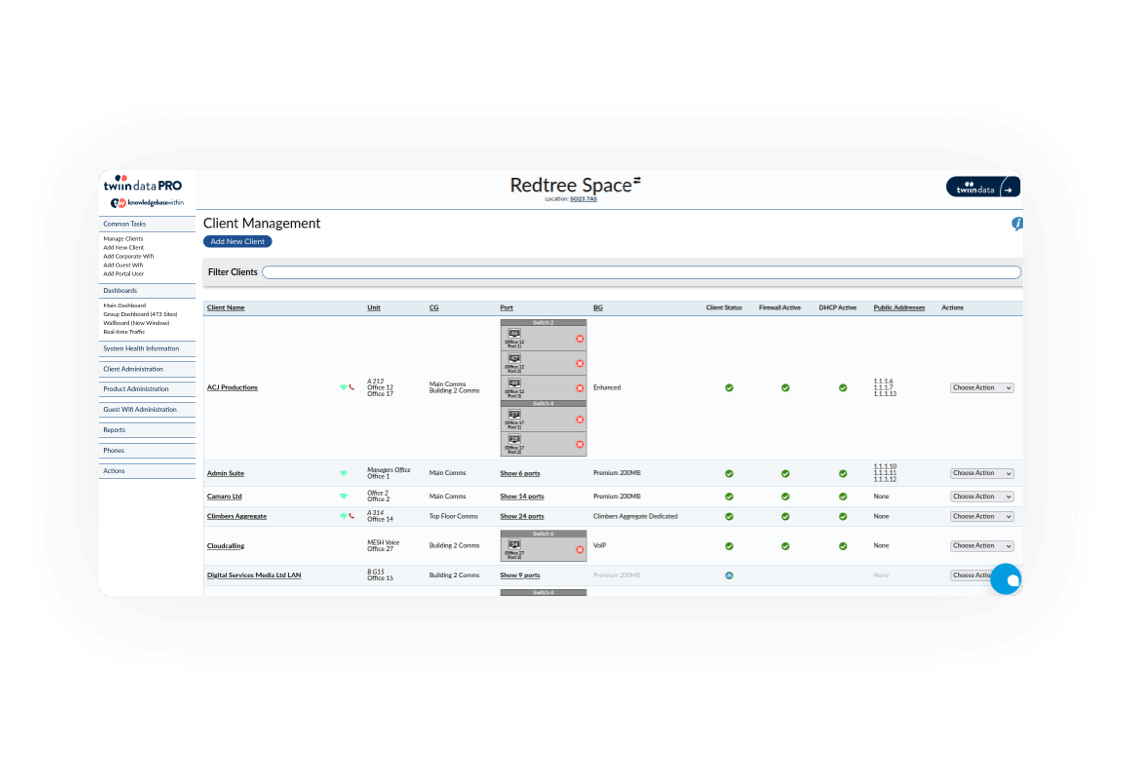Open Real-time Traffic dashboard link
Viewport: 1122px width, 767px height.
click(x=125, y=332)
